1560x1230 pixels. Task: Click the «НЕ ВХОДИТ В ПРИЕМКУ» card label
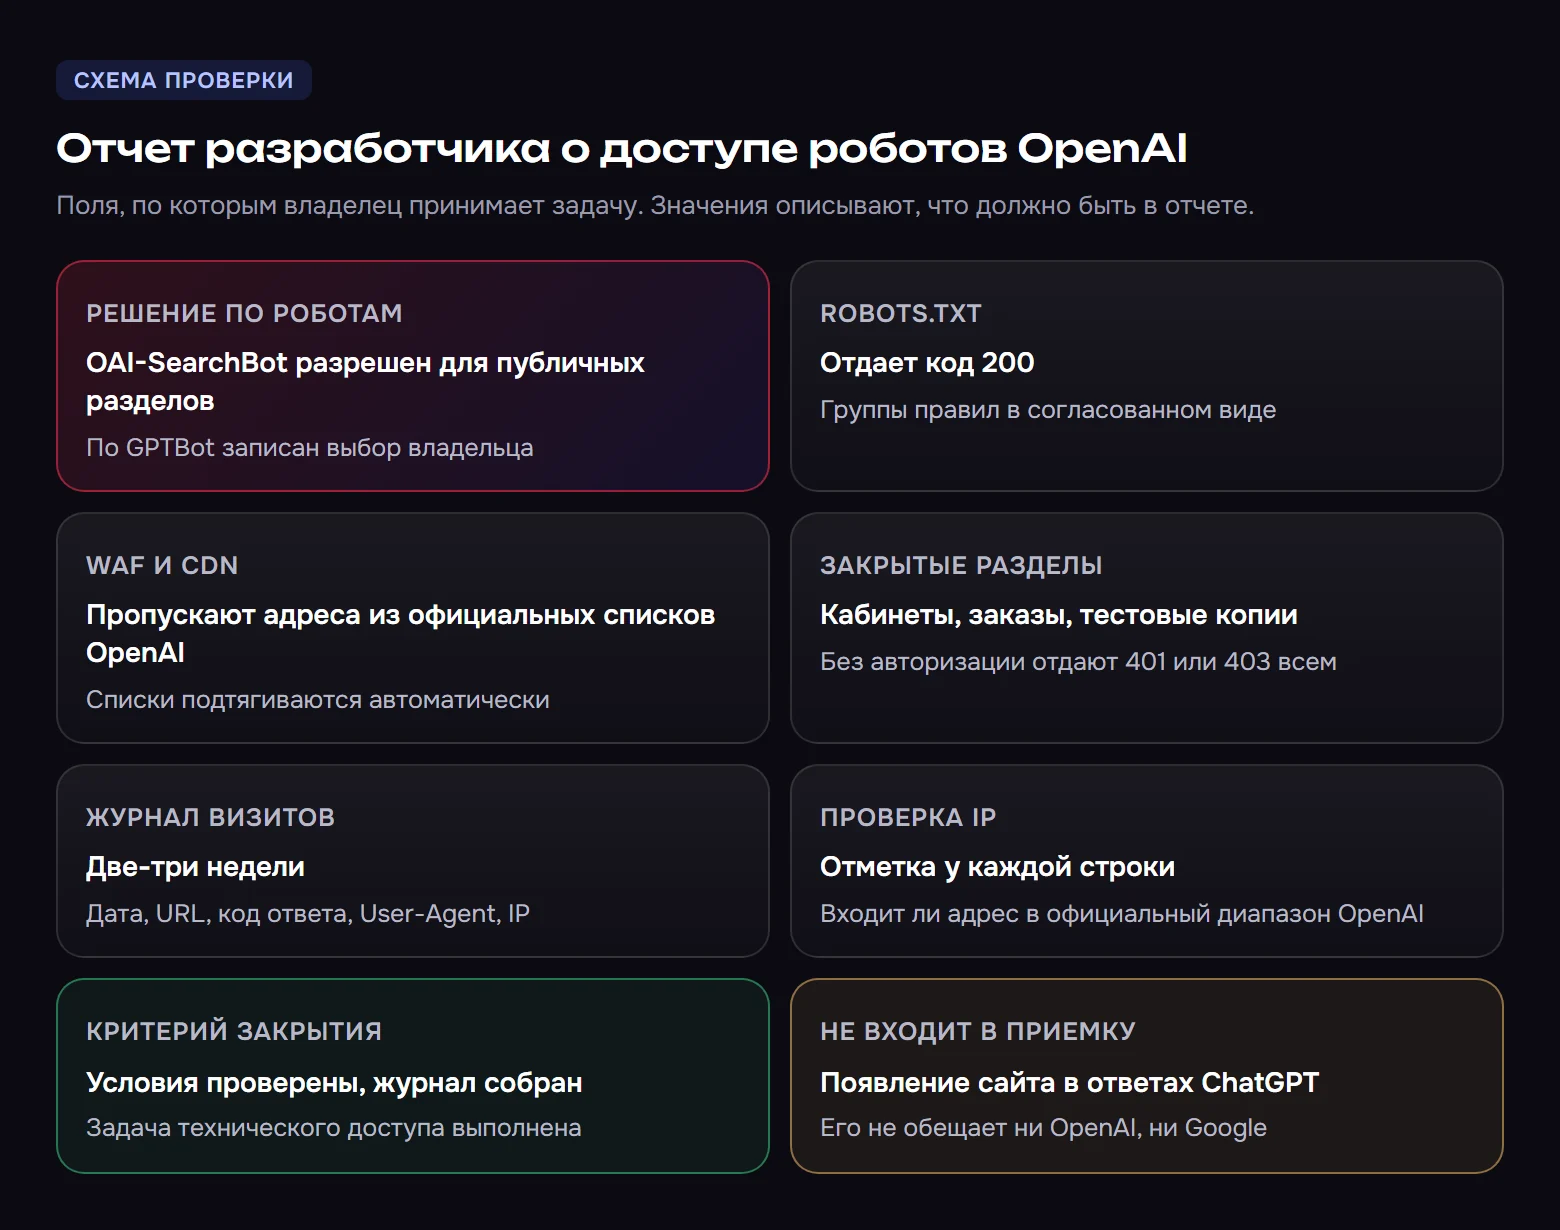(x=978, y=1031)
